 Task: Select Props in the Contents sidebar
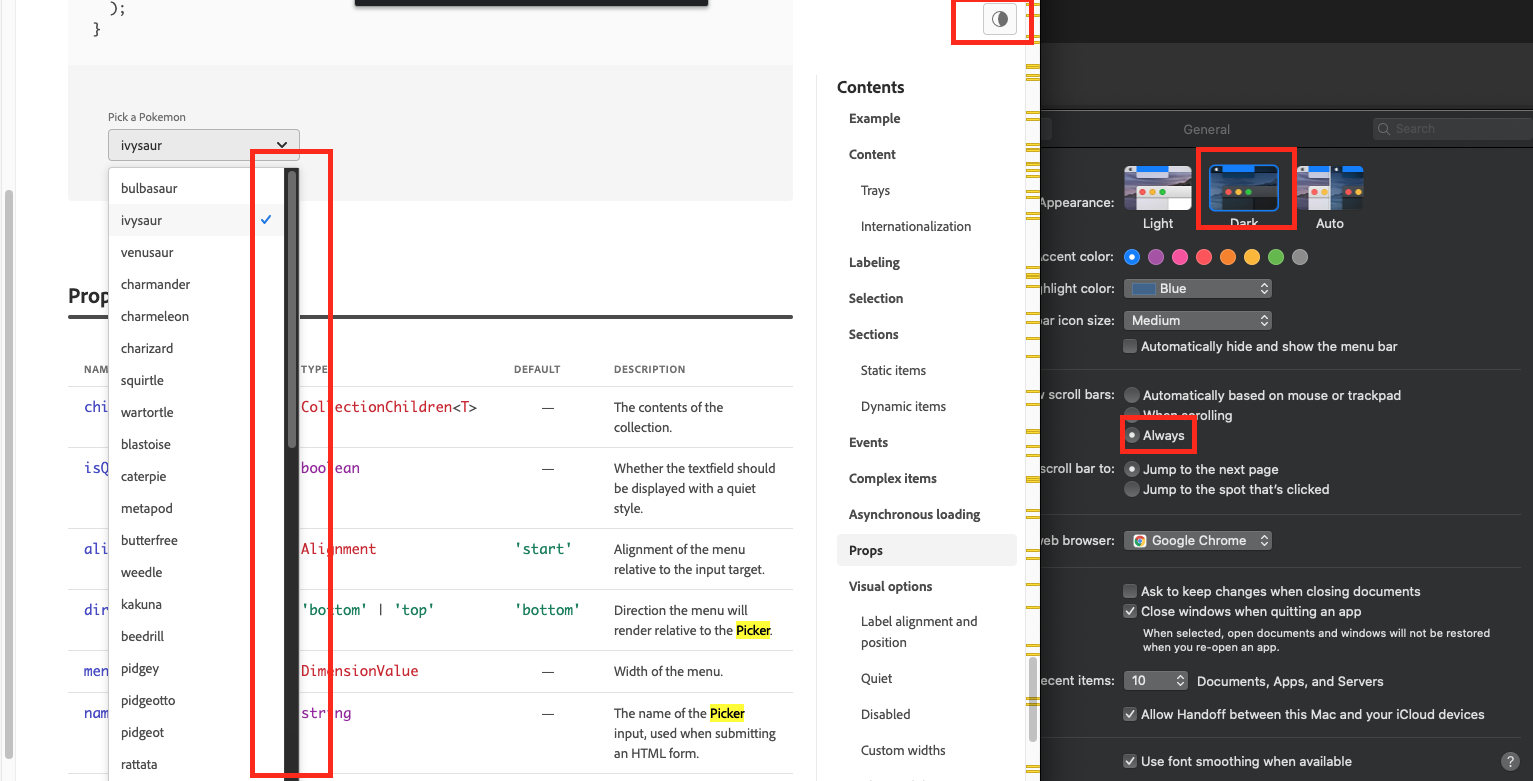(x=866, y=550)
